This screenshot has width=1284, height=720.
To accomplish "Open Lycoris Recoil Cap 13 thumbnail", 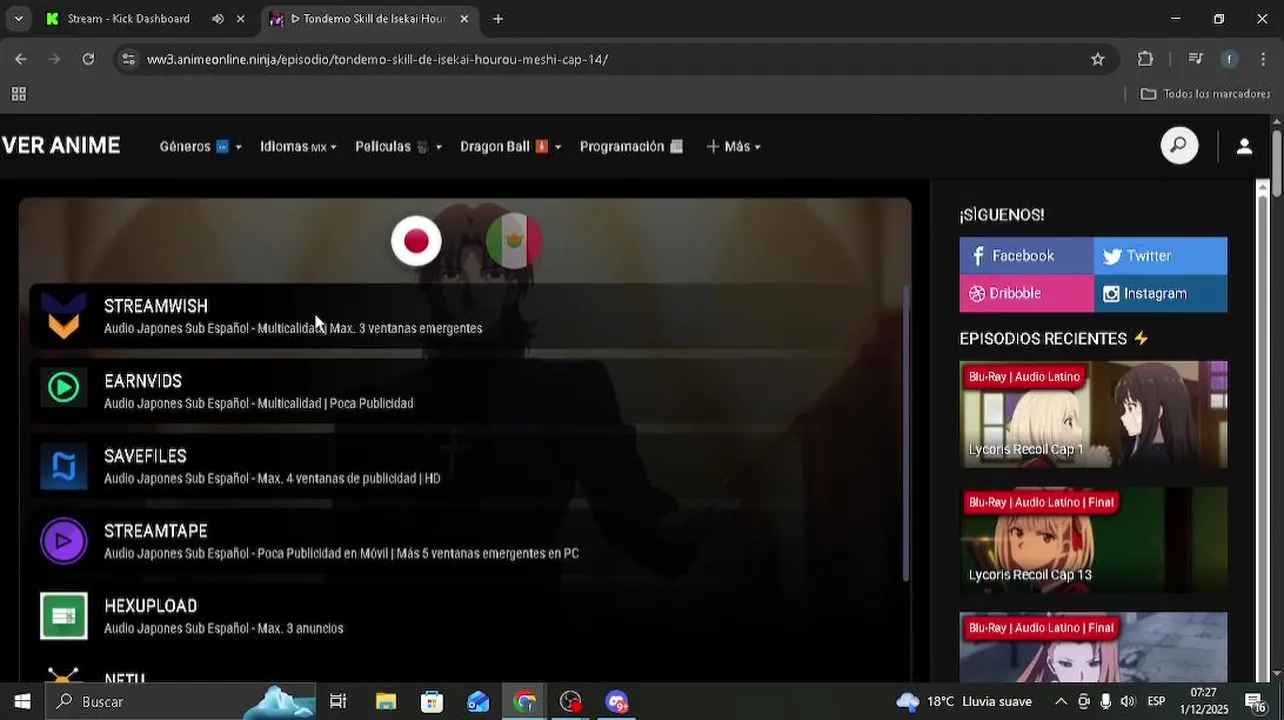I will coord(1093,540).
